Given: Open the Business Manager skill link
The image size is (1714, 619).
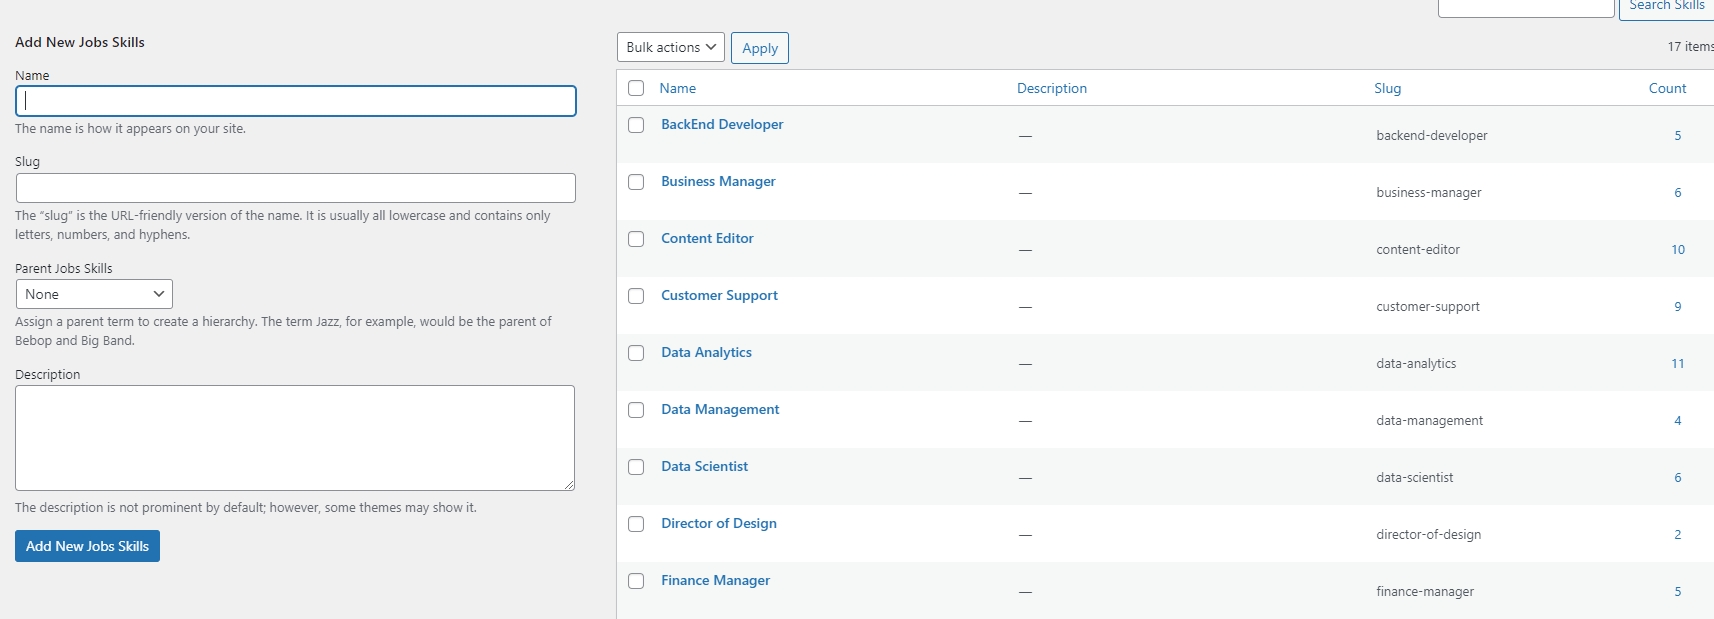Looking at the screenshot, I should click(x=718, y=181).
